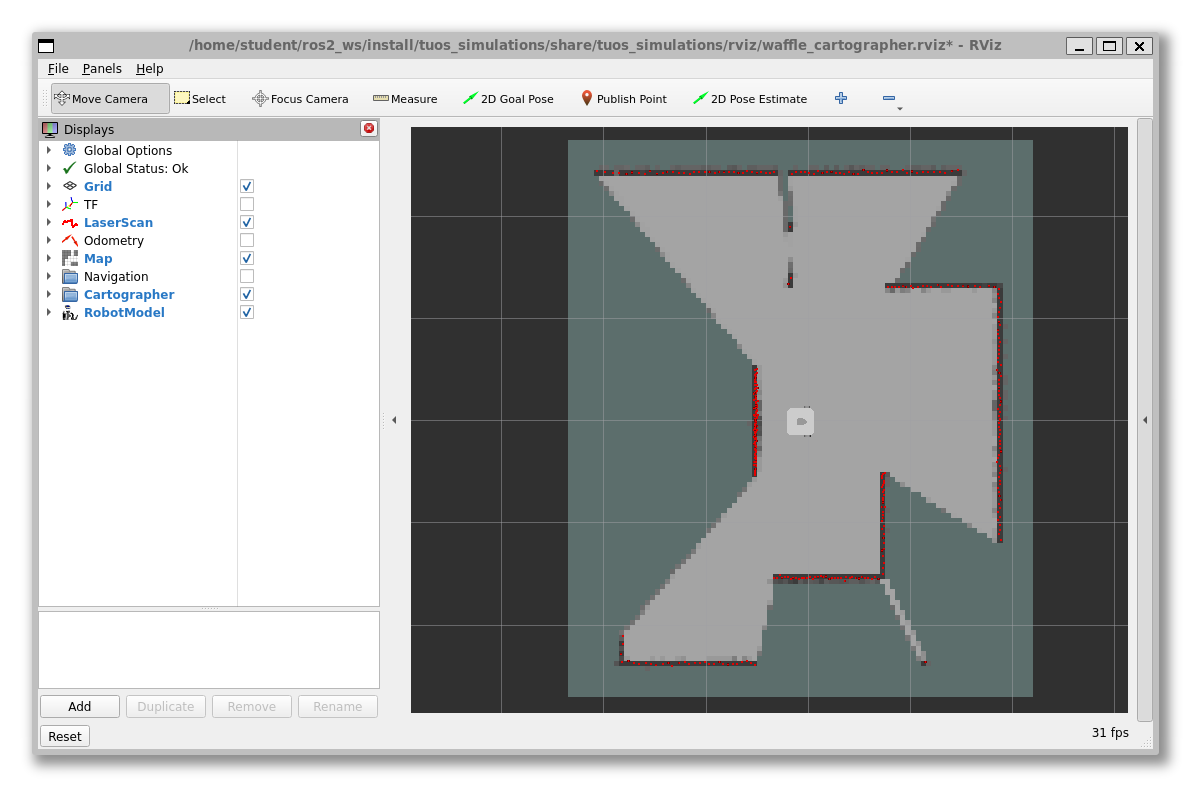
Task: Choose the 2D Pose Estimate tool
Action: [750, 99]
